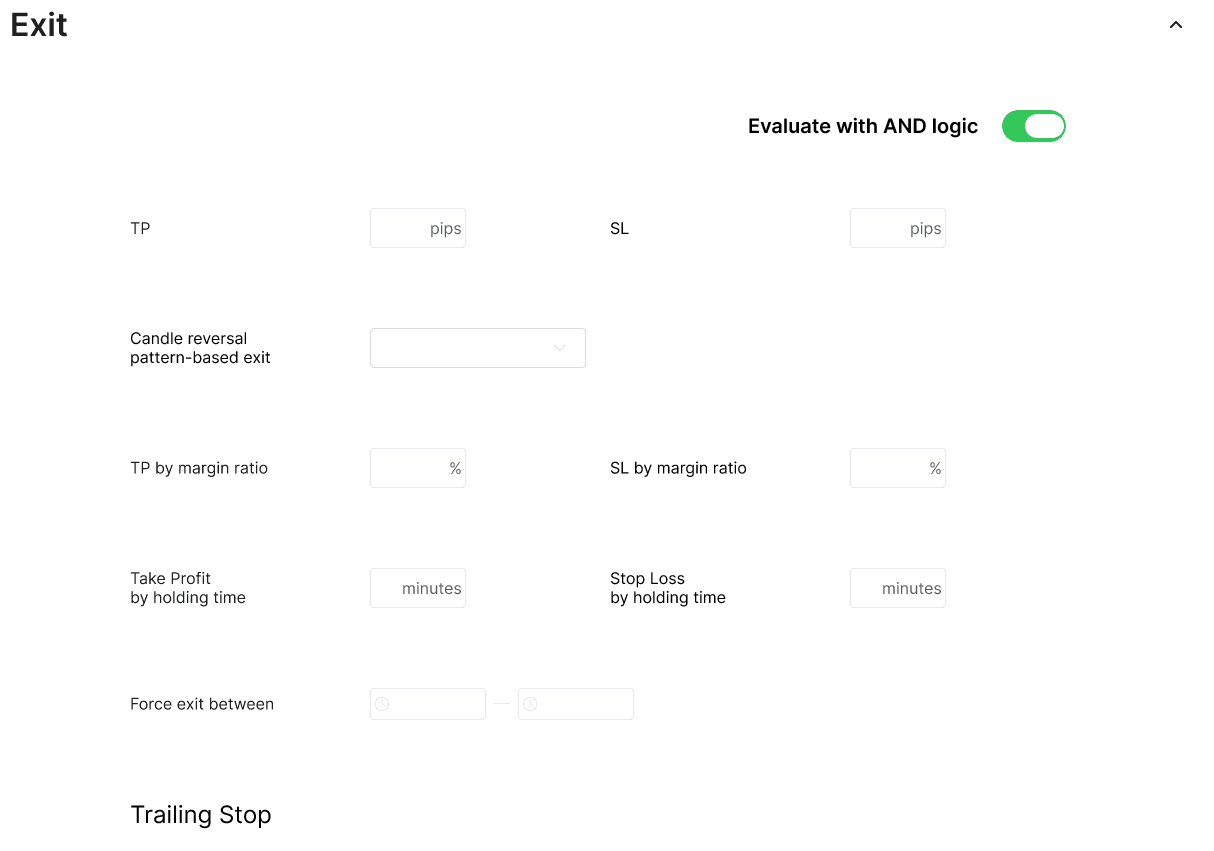Click the clock icon in the start time field
Image resolution: width=1214 pixels, height=851 pixels.
[382, 704]
